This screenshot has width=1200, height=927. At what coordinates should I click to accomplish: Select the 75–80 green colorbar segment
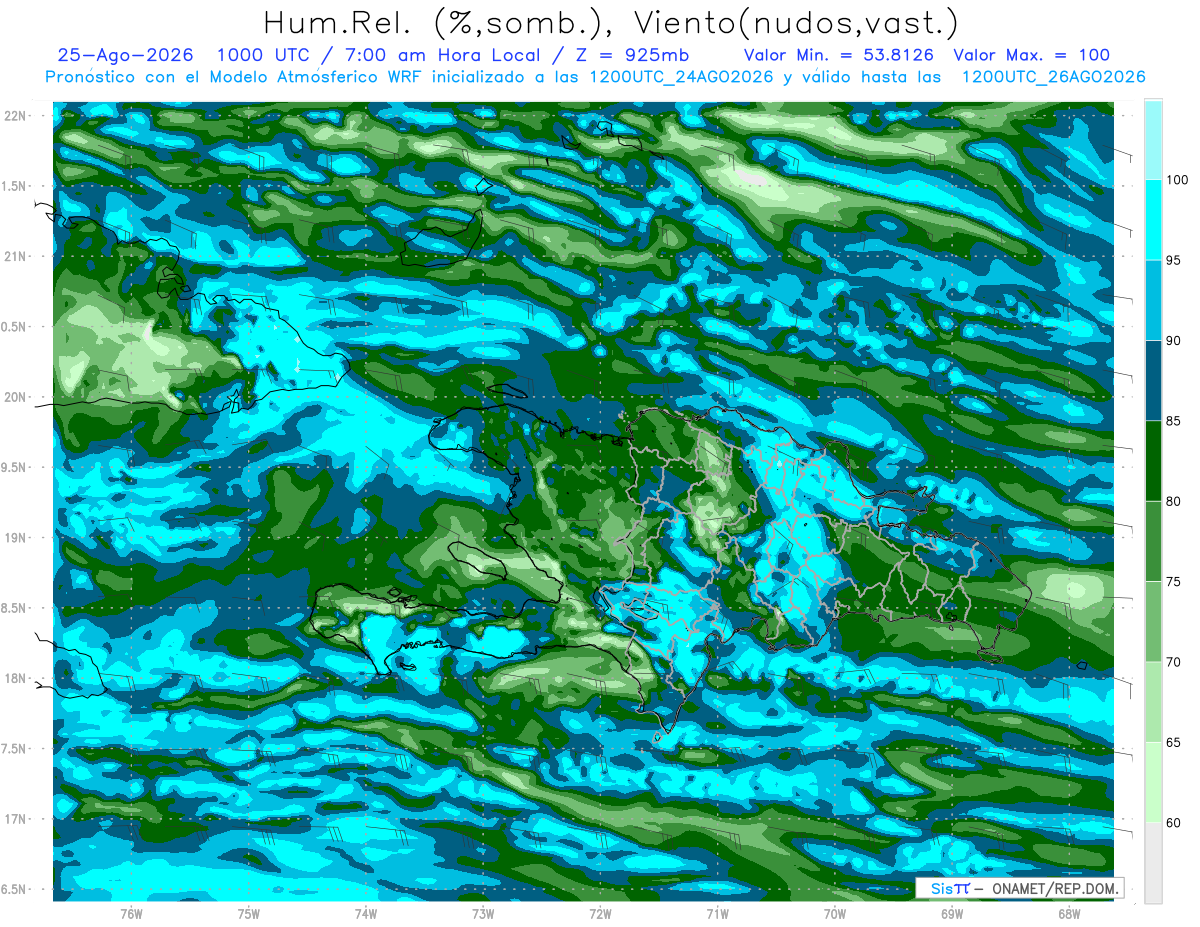tap(1153, 541)
